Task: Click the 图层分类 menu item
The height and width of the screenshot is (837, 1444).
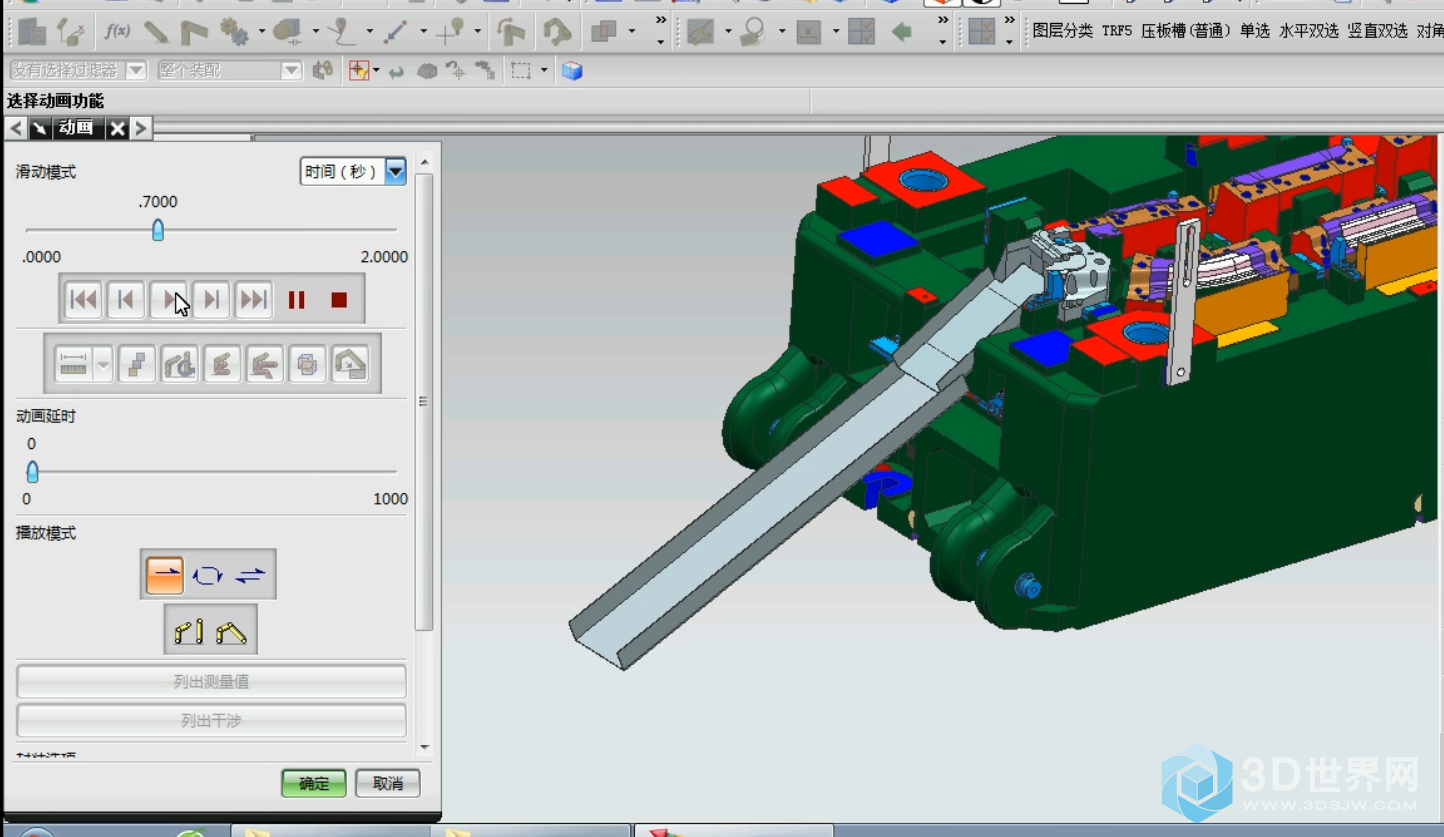Action: click(1062, 31)
